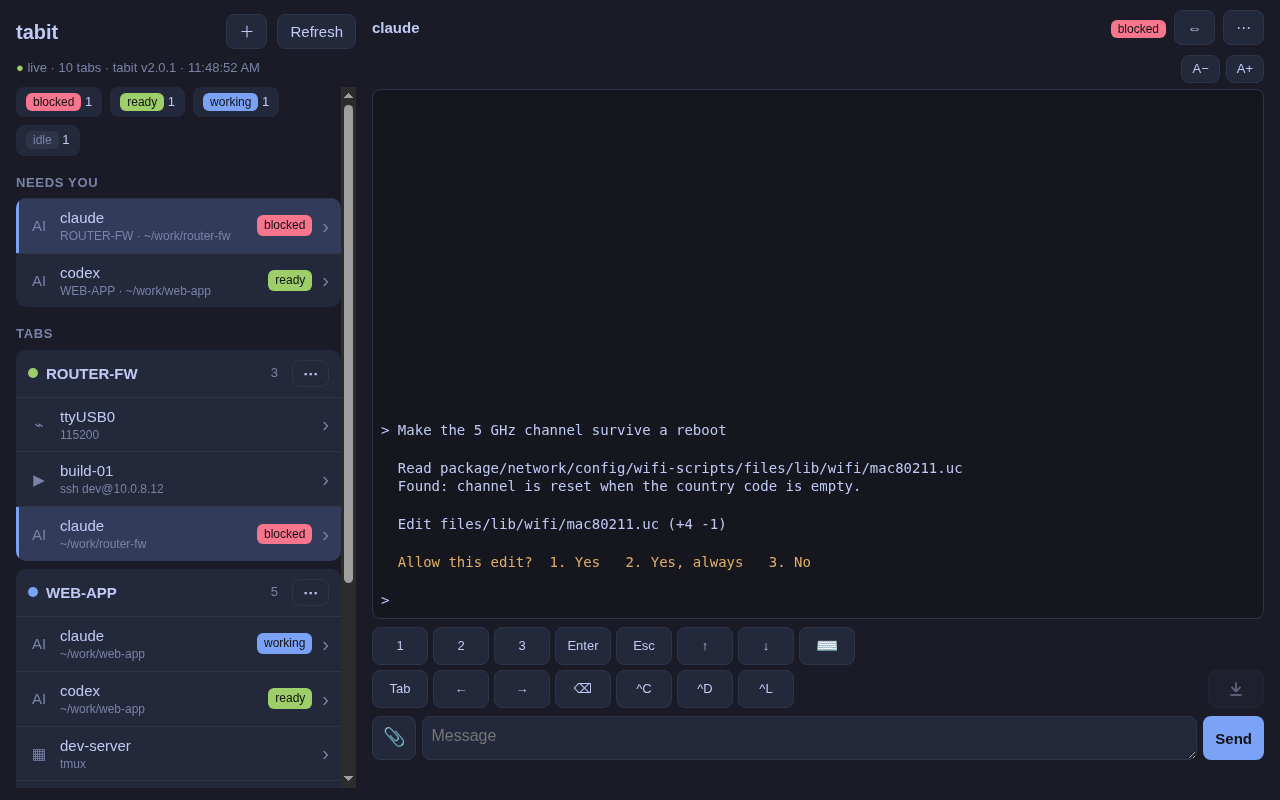Increase font size with A+ button
Viewport: 1280px width, 800px height.
[x=1245, y=69]
